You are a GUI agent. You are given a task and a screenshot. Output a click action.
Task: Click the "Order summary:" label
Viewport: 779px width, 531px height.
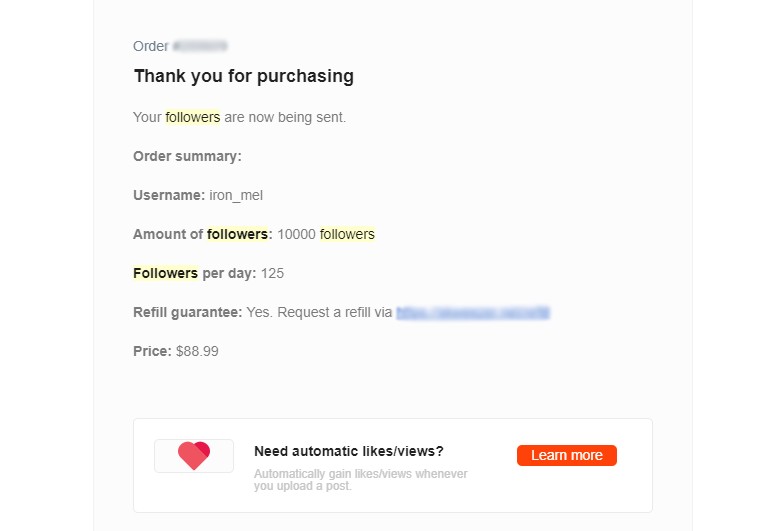point(187,156)
